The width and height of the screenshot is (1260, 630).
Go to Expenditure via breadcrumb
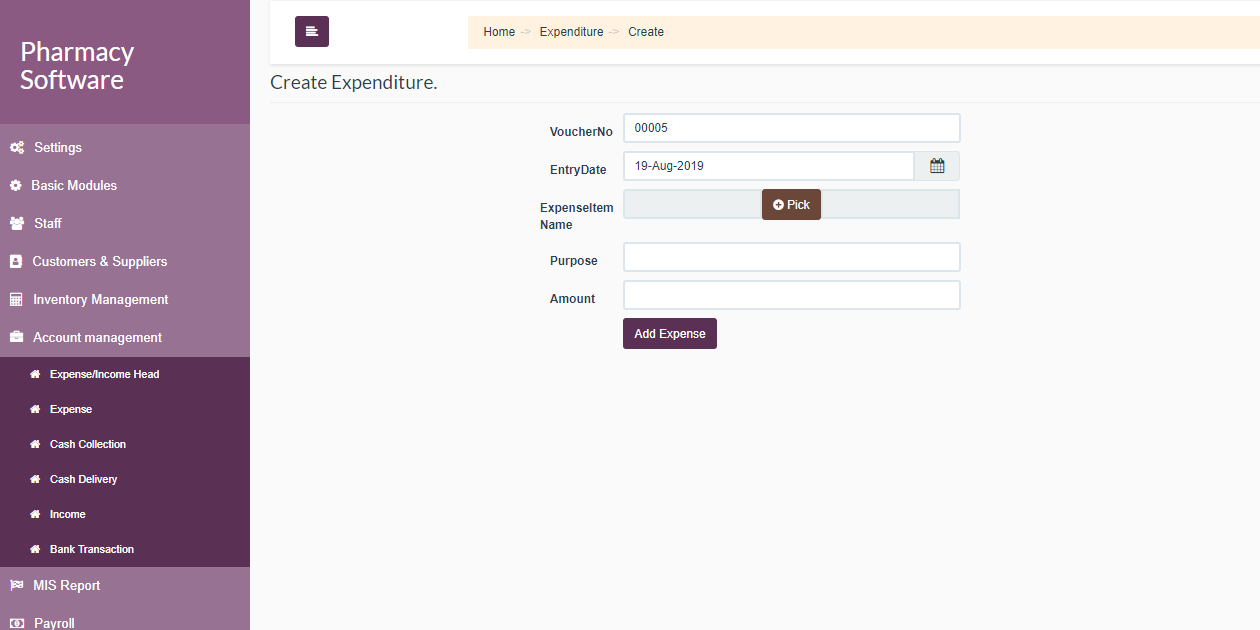click(571, 32)
